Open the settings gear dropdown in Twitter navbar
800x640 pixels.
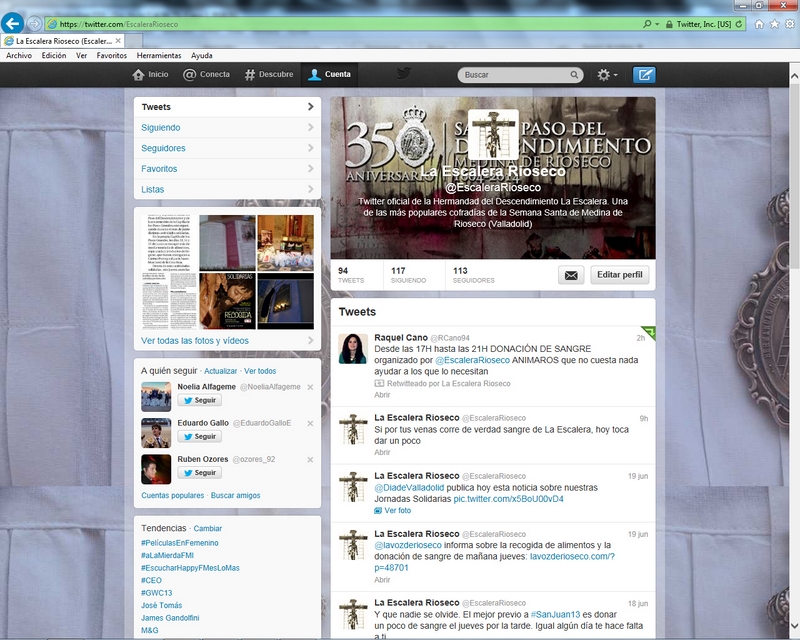[x=607, y=75]
